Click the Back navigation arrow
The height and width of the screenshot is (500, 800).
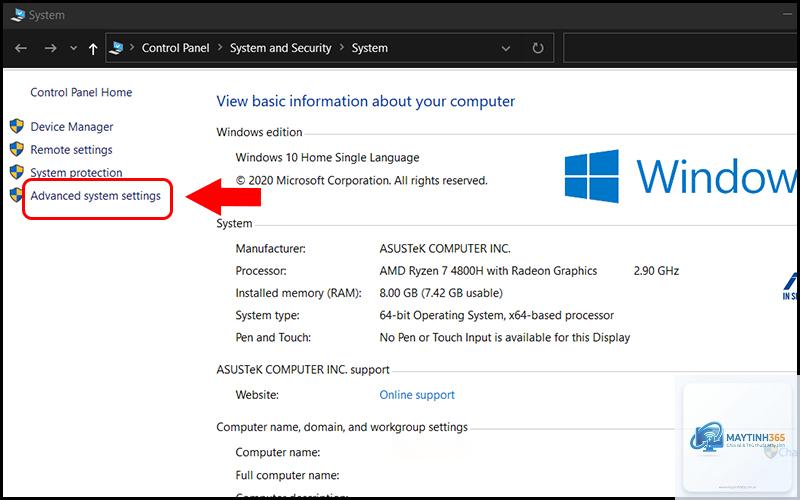tap(21, 48)
